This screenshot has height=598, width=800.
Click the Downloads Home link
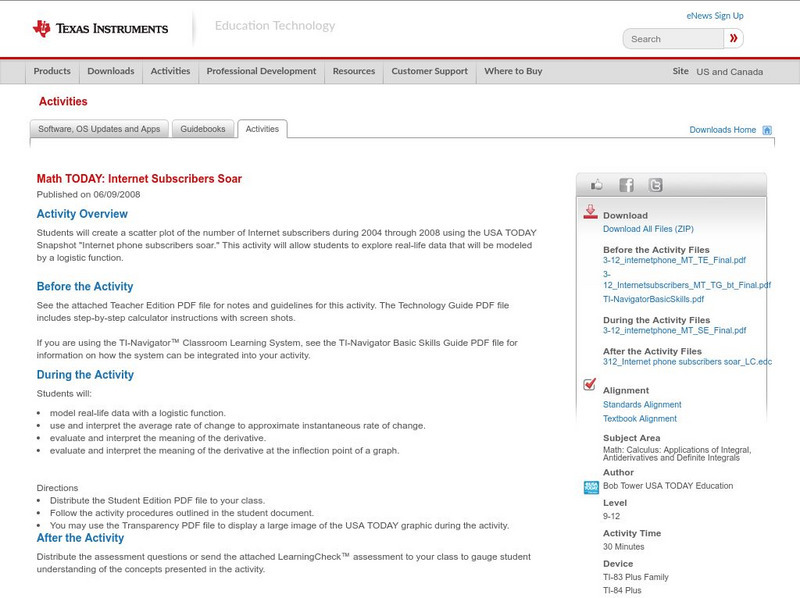[722, 130]
